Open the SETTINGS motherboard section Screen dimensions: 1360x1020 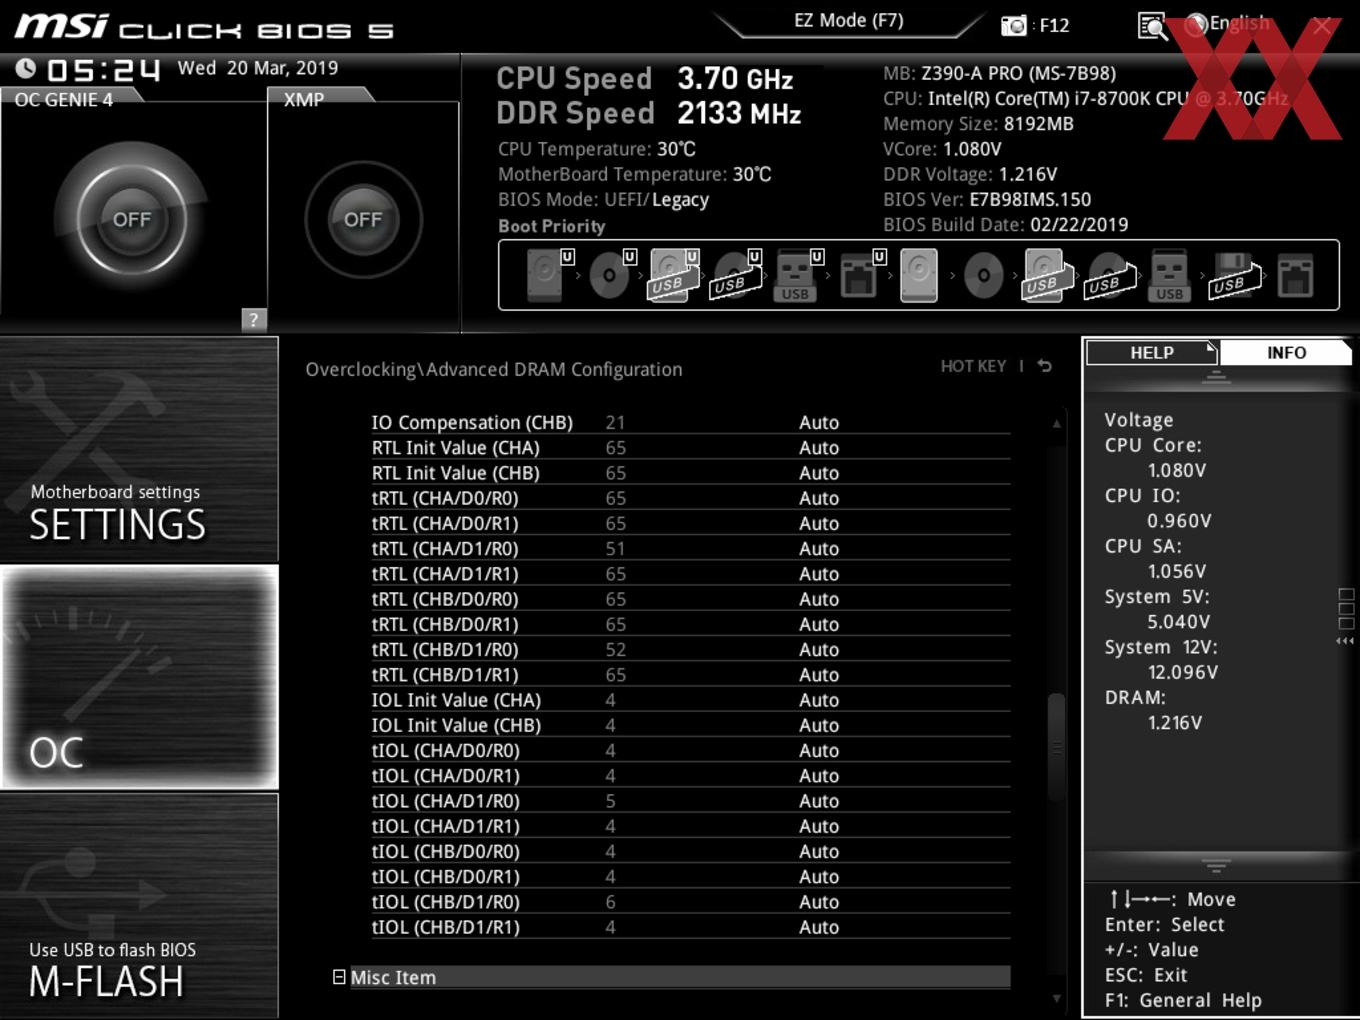(x=139, y=449)
